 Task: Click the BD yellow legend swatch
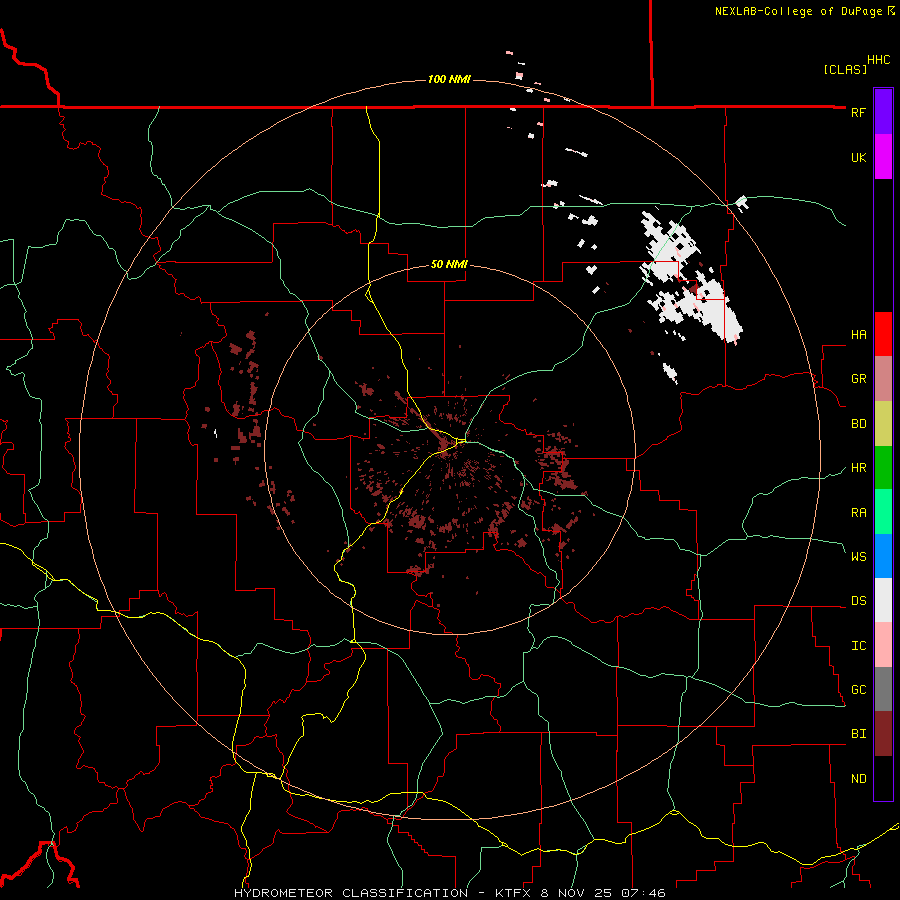click(x=883, y=424)
